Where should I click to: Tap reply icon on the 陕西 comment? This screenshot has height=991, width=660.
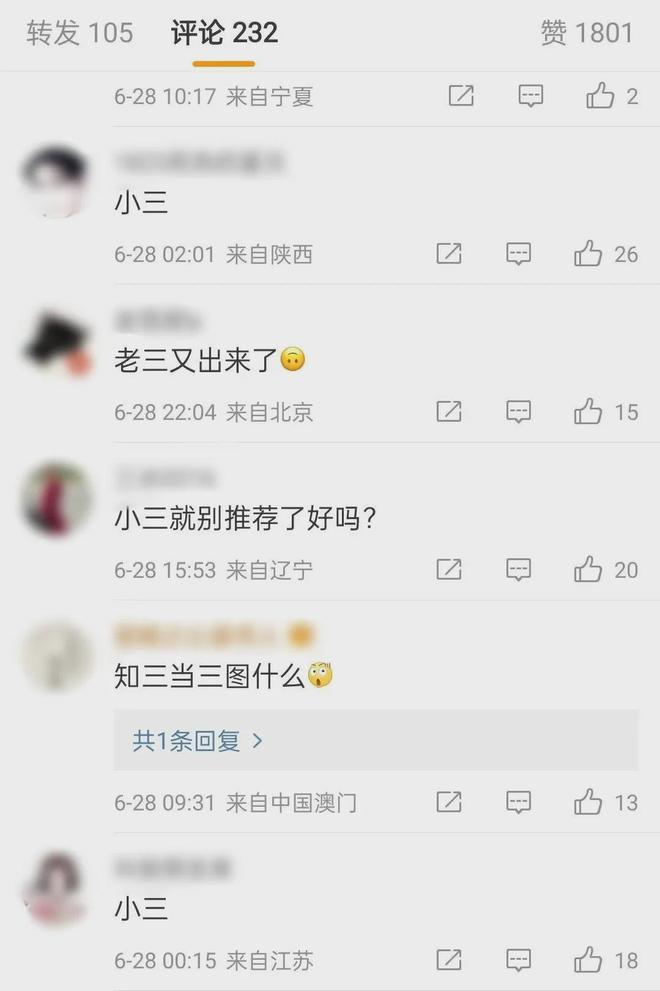[x=518, y=253]
